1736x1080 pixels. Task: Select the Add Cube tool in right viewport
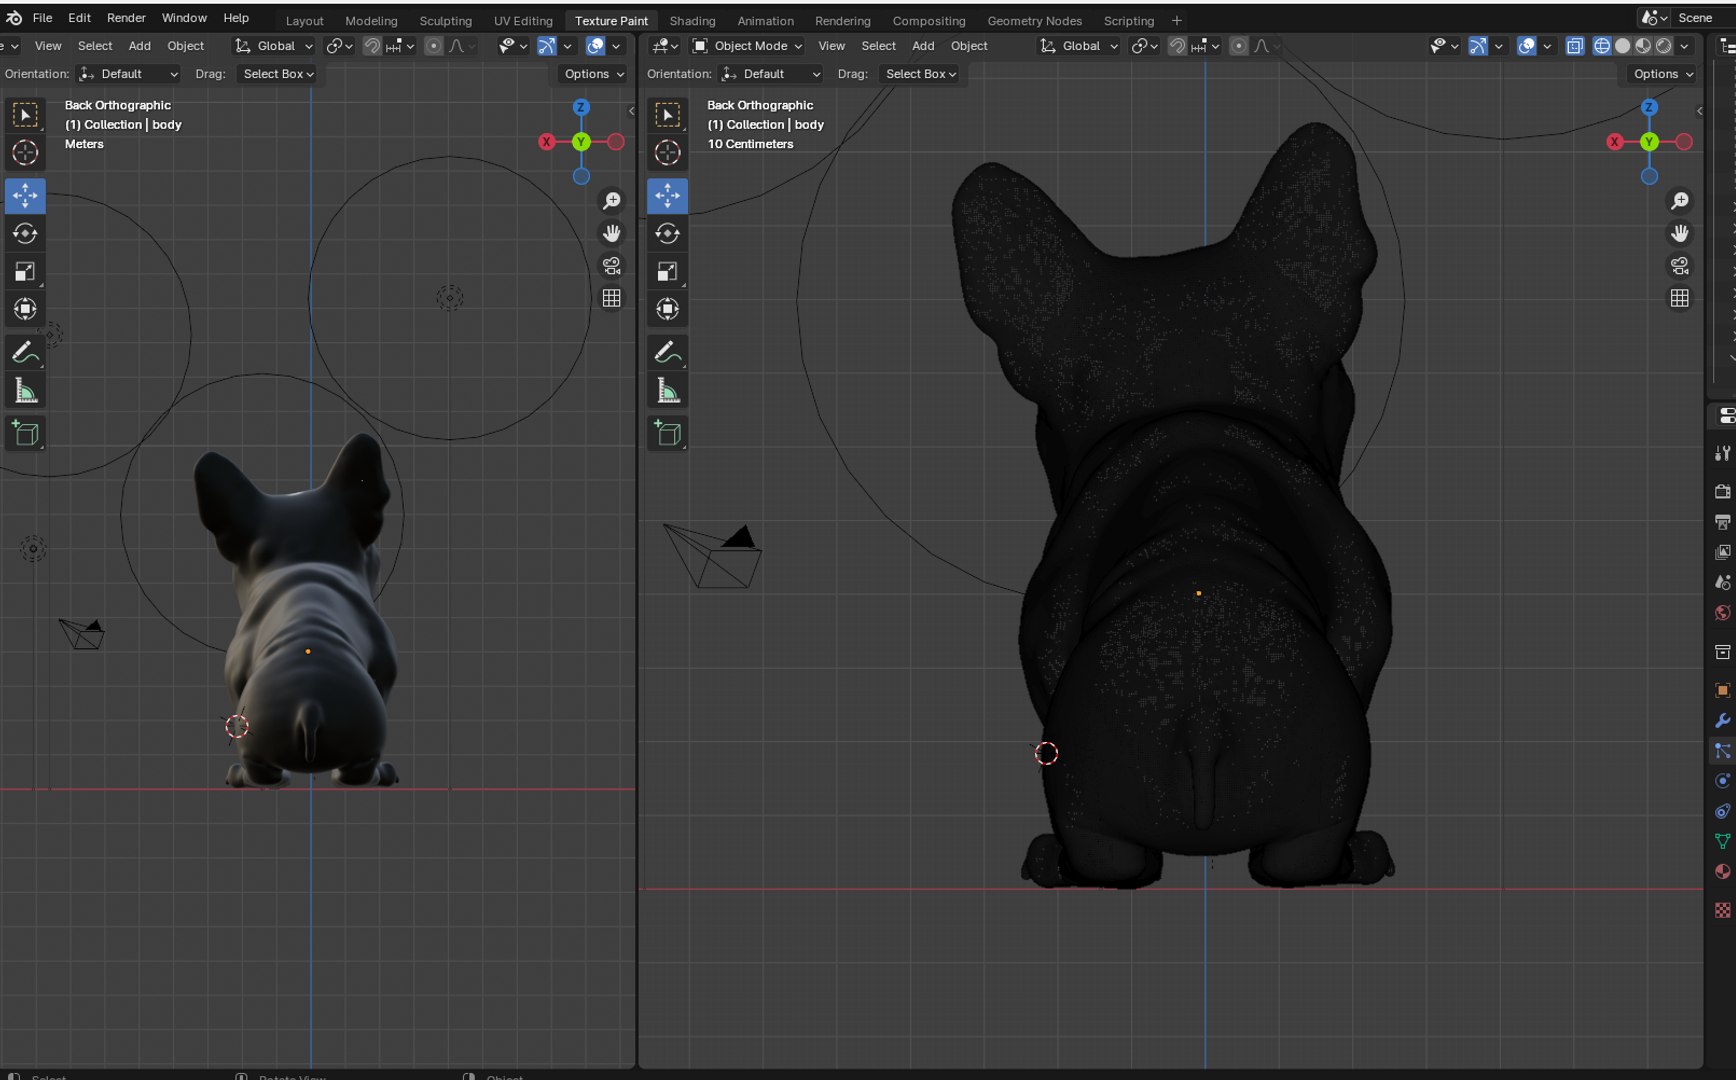[x=668, y=433]
